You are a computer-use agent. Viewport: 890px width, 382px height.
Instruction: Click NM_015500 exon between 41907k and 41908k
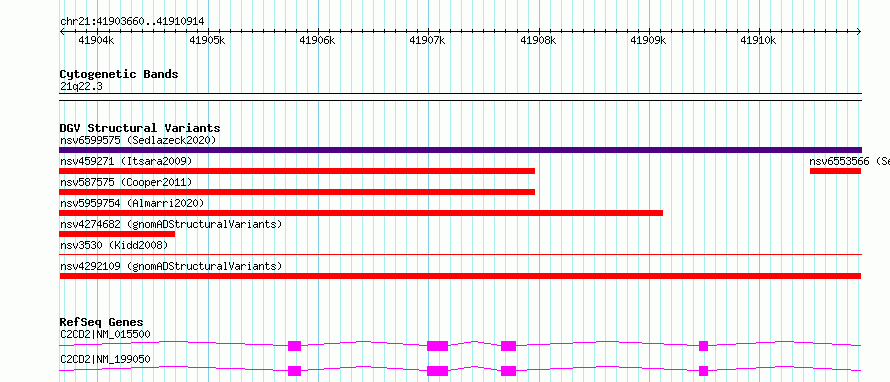click(509, 346)
